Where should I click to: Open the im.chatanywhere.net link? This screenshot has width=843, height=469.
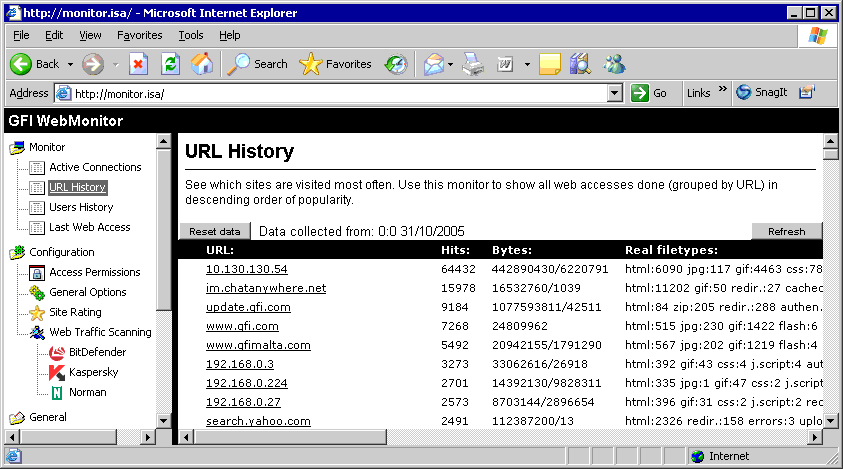tap(266, 288)
